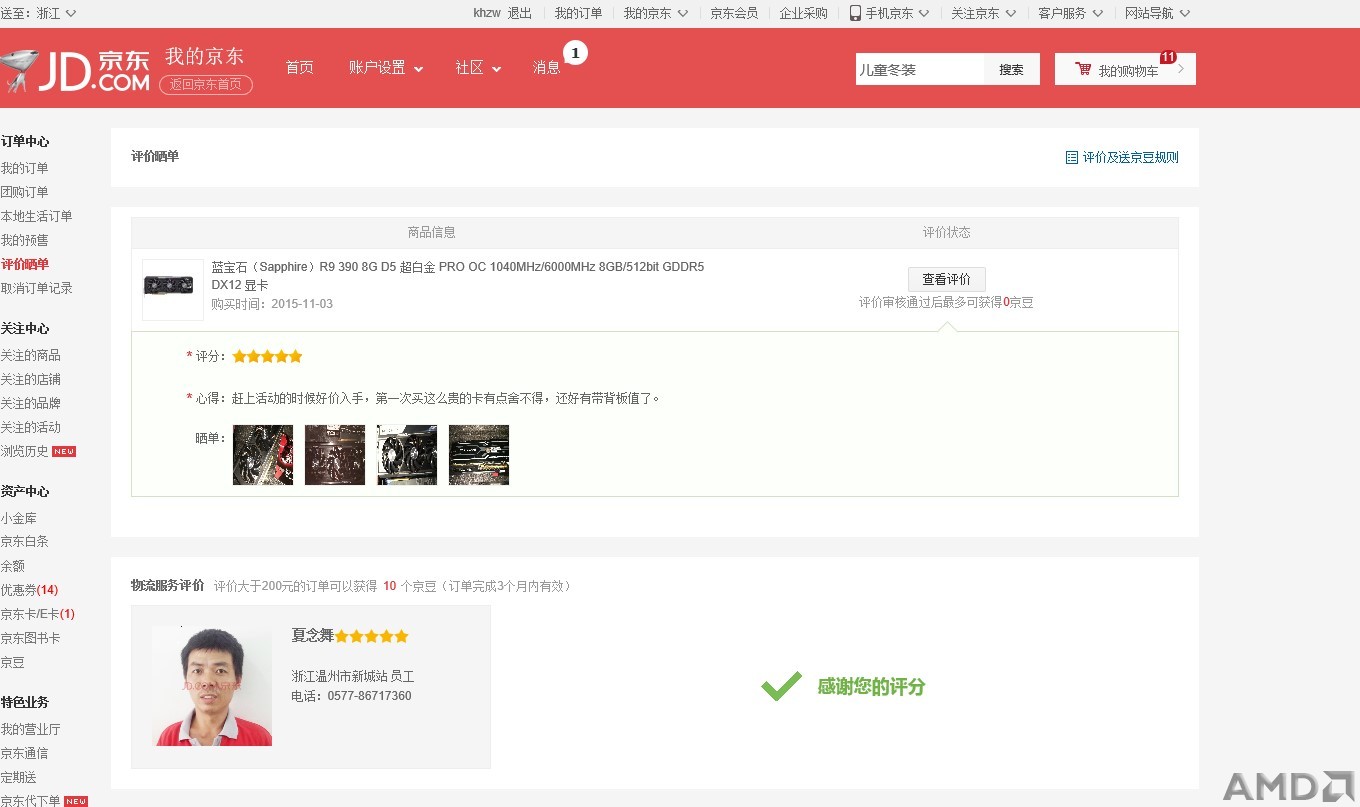Click the product thumbnail image
Image resolution: width=1360 pixels, height=807 pixels.
coord(173,290)
